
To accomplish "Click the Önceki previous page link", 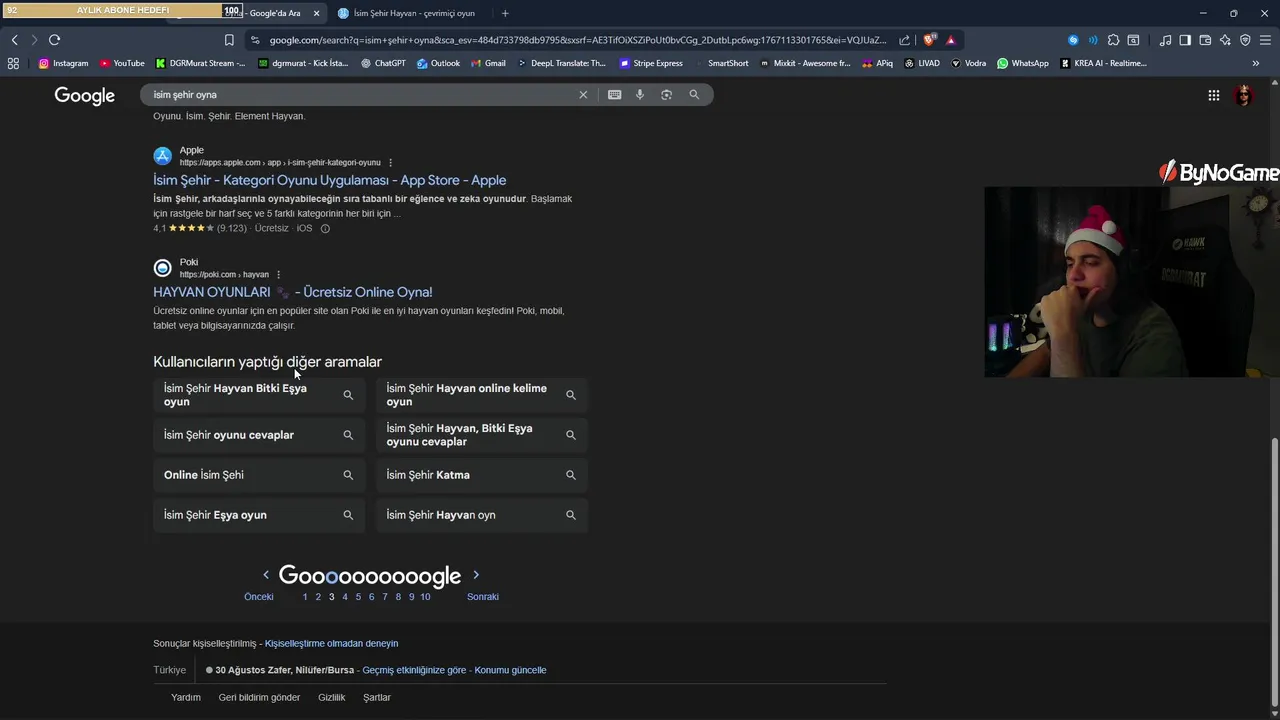I will [x=259, y=597].
